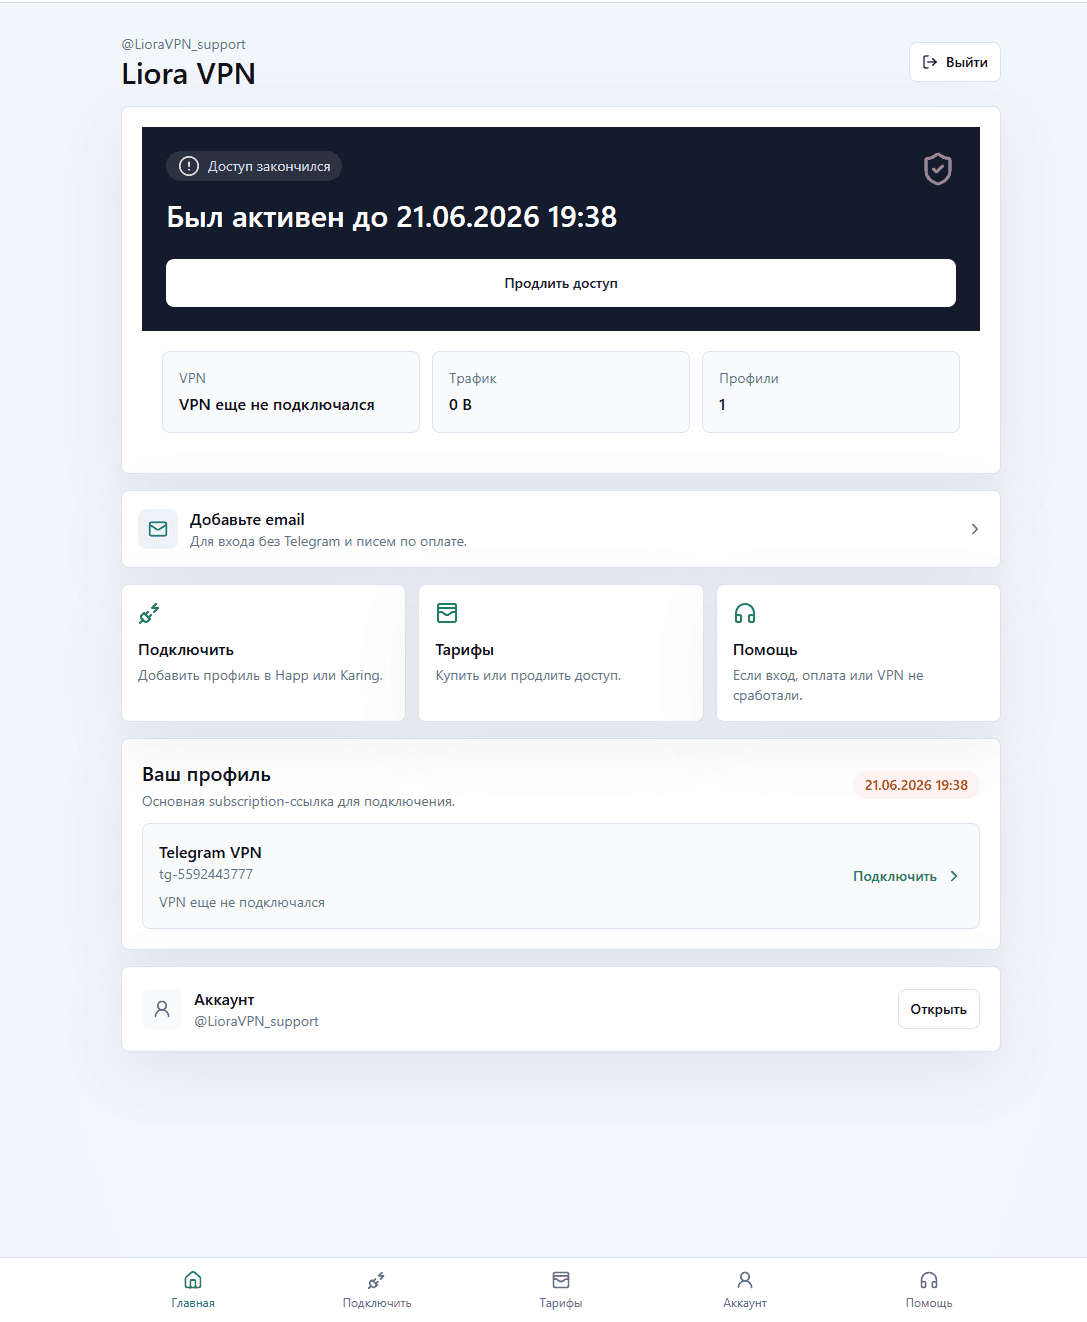Screen dimensions: 1087x1322
Task: Click the tariffs card icon in bottom navigation
Action: (x=561, y=1280)
